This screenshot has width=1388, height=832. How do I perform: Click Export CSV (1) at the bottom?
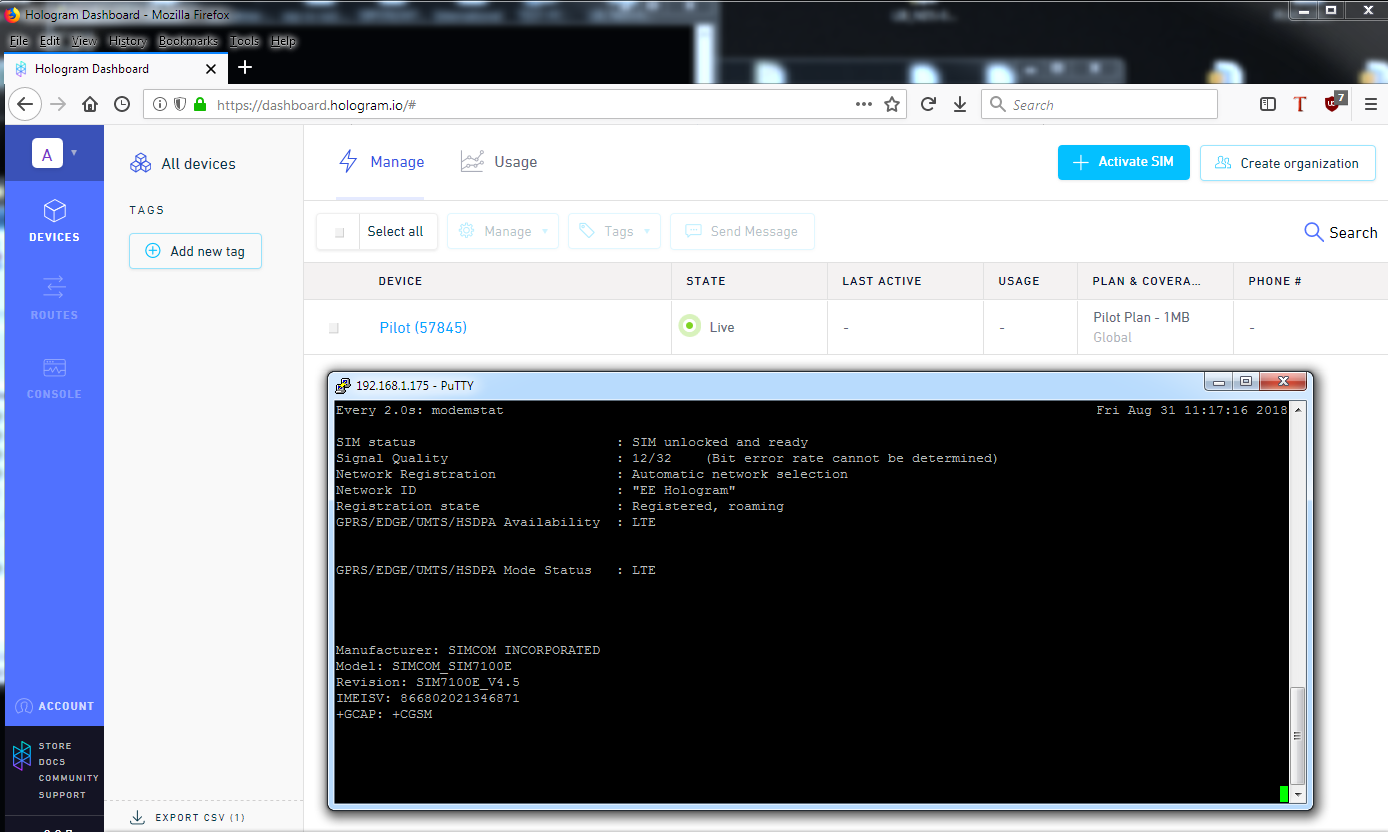[x=188, y=817]
